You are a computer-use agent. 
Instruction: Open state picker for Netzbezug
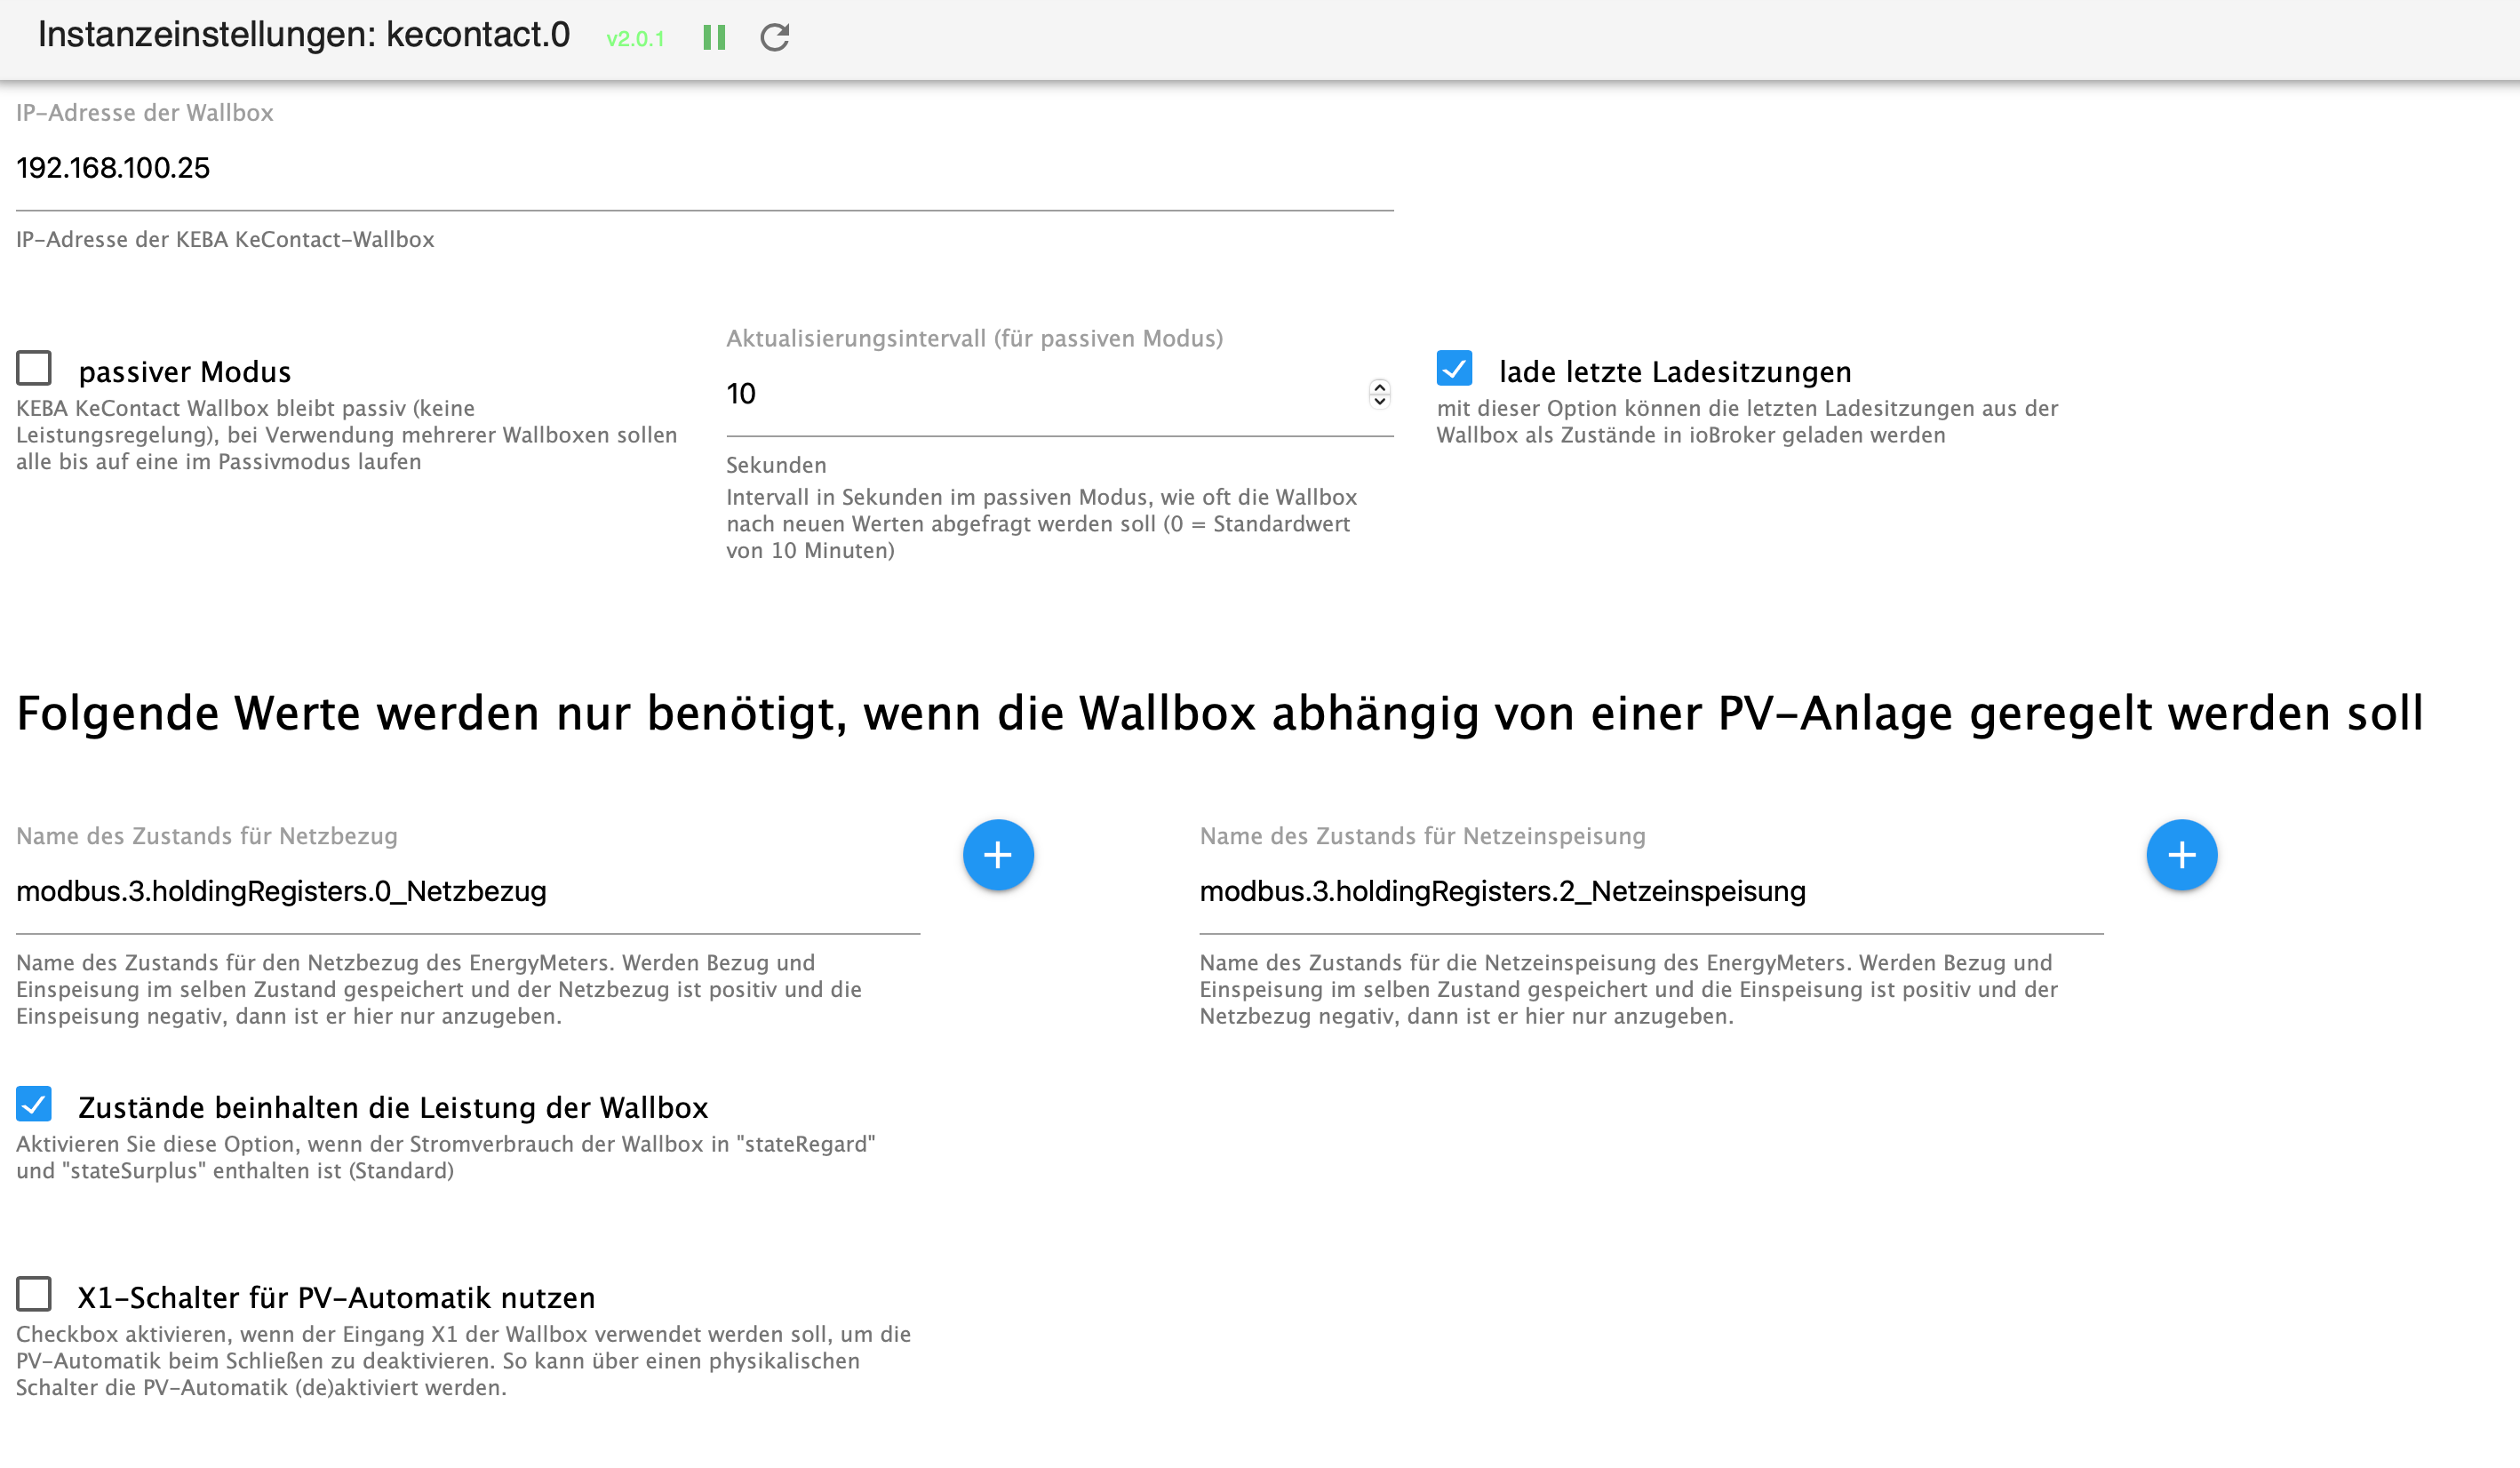click(997, 855)
